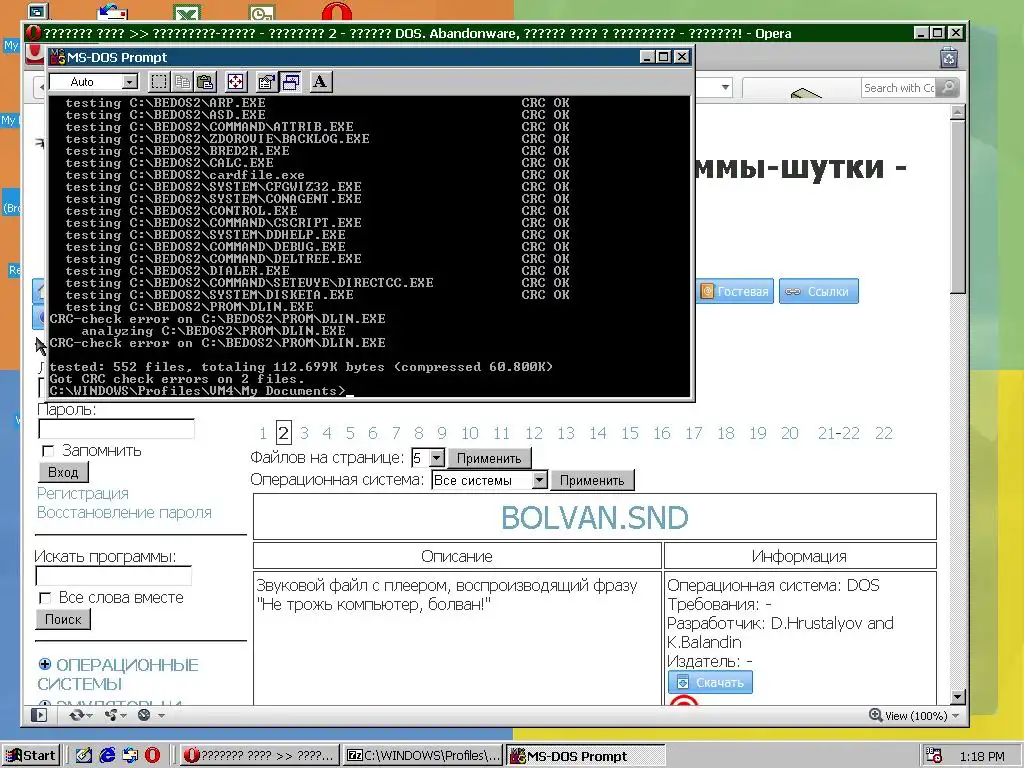Image resolution: width=1024 pixels, height=768 pixels.
Task: Click the Восстановление пароля link
Action: pos(124,513)
